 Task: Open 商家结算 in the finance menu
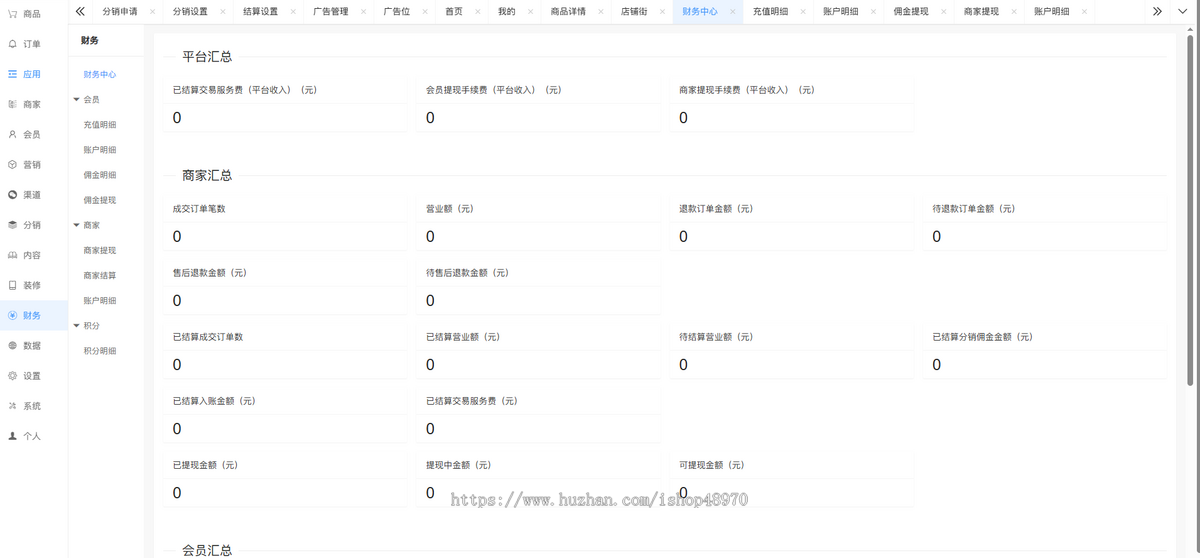(100, 275)
